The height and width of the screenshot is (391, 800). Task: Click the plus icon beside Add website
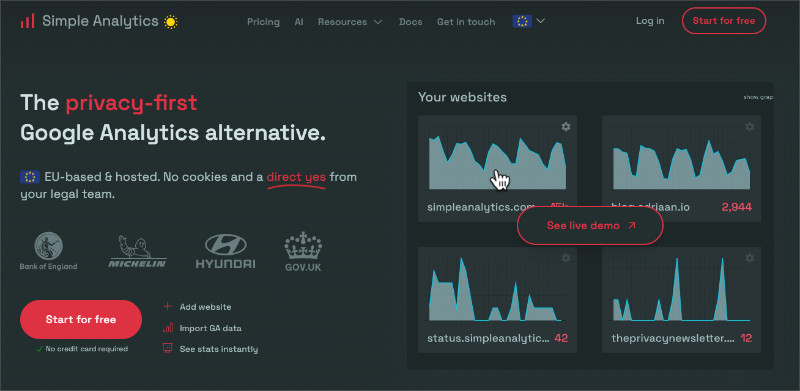[x=167, y=307]
